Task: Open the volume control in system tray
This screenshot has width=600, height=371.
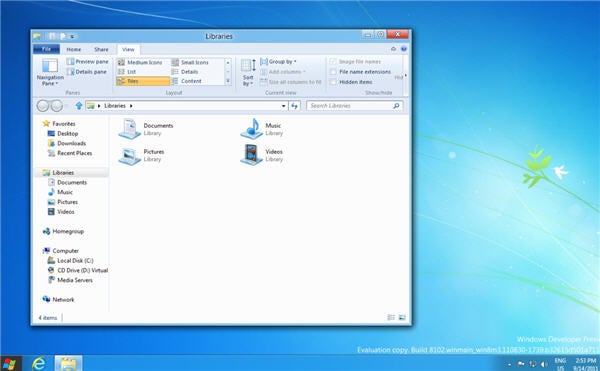Action: (x=544, y=364)
